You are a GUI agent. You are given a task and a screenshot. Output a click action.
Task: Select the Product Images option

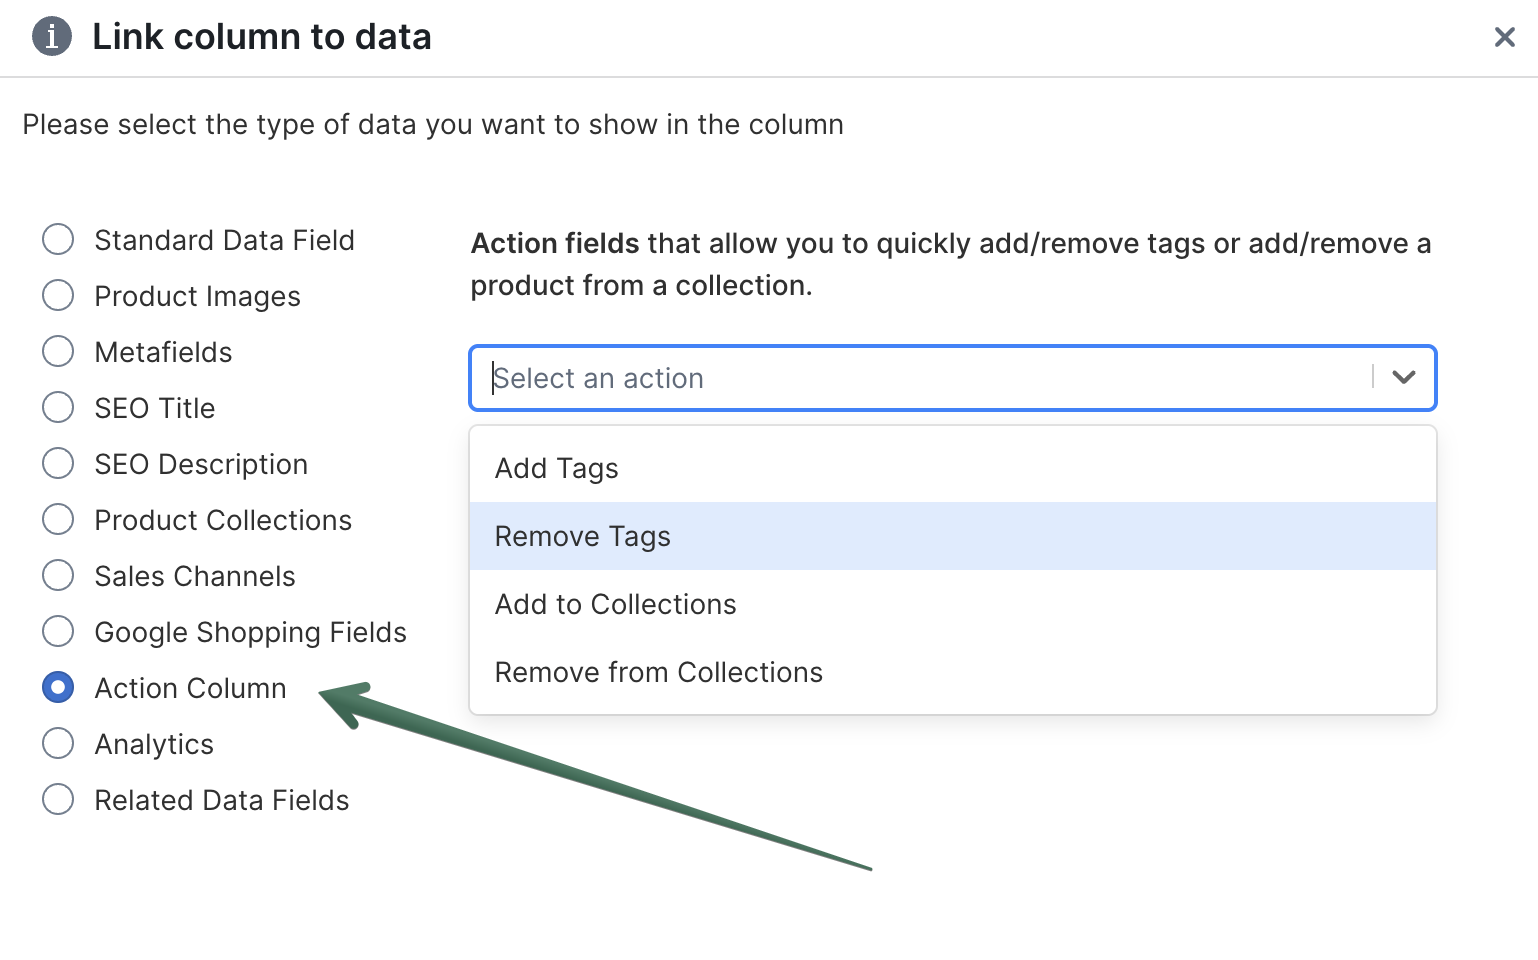(58, 295)
